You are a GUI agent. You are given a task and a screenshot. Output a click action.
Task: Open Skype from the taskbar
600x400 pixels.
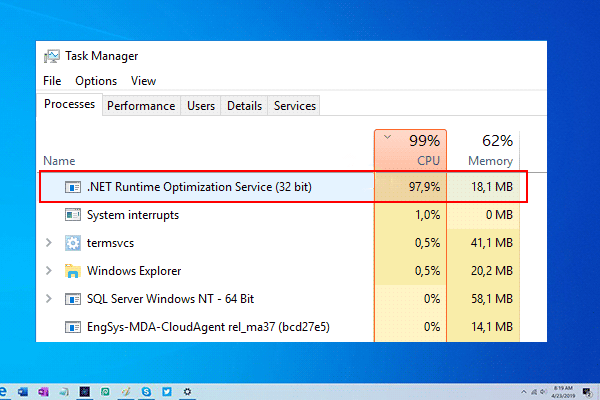147,391
